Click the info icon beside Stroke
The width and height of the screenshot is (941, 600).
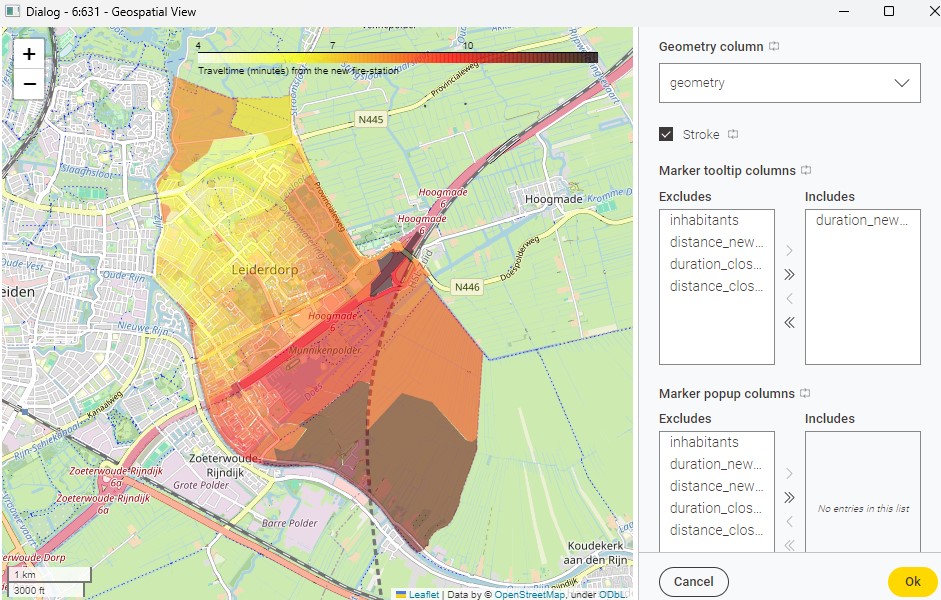pyautogui.click(x=733, y=135)
